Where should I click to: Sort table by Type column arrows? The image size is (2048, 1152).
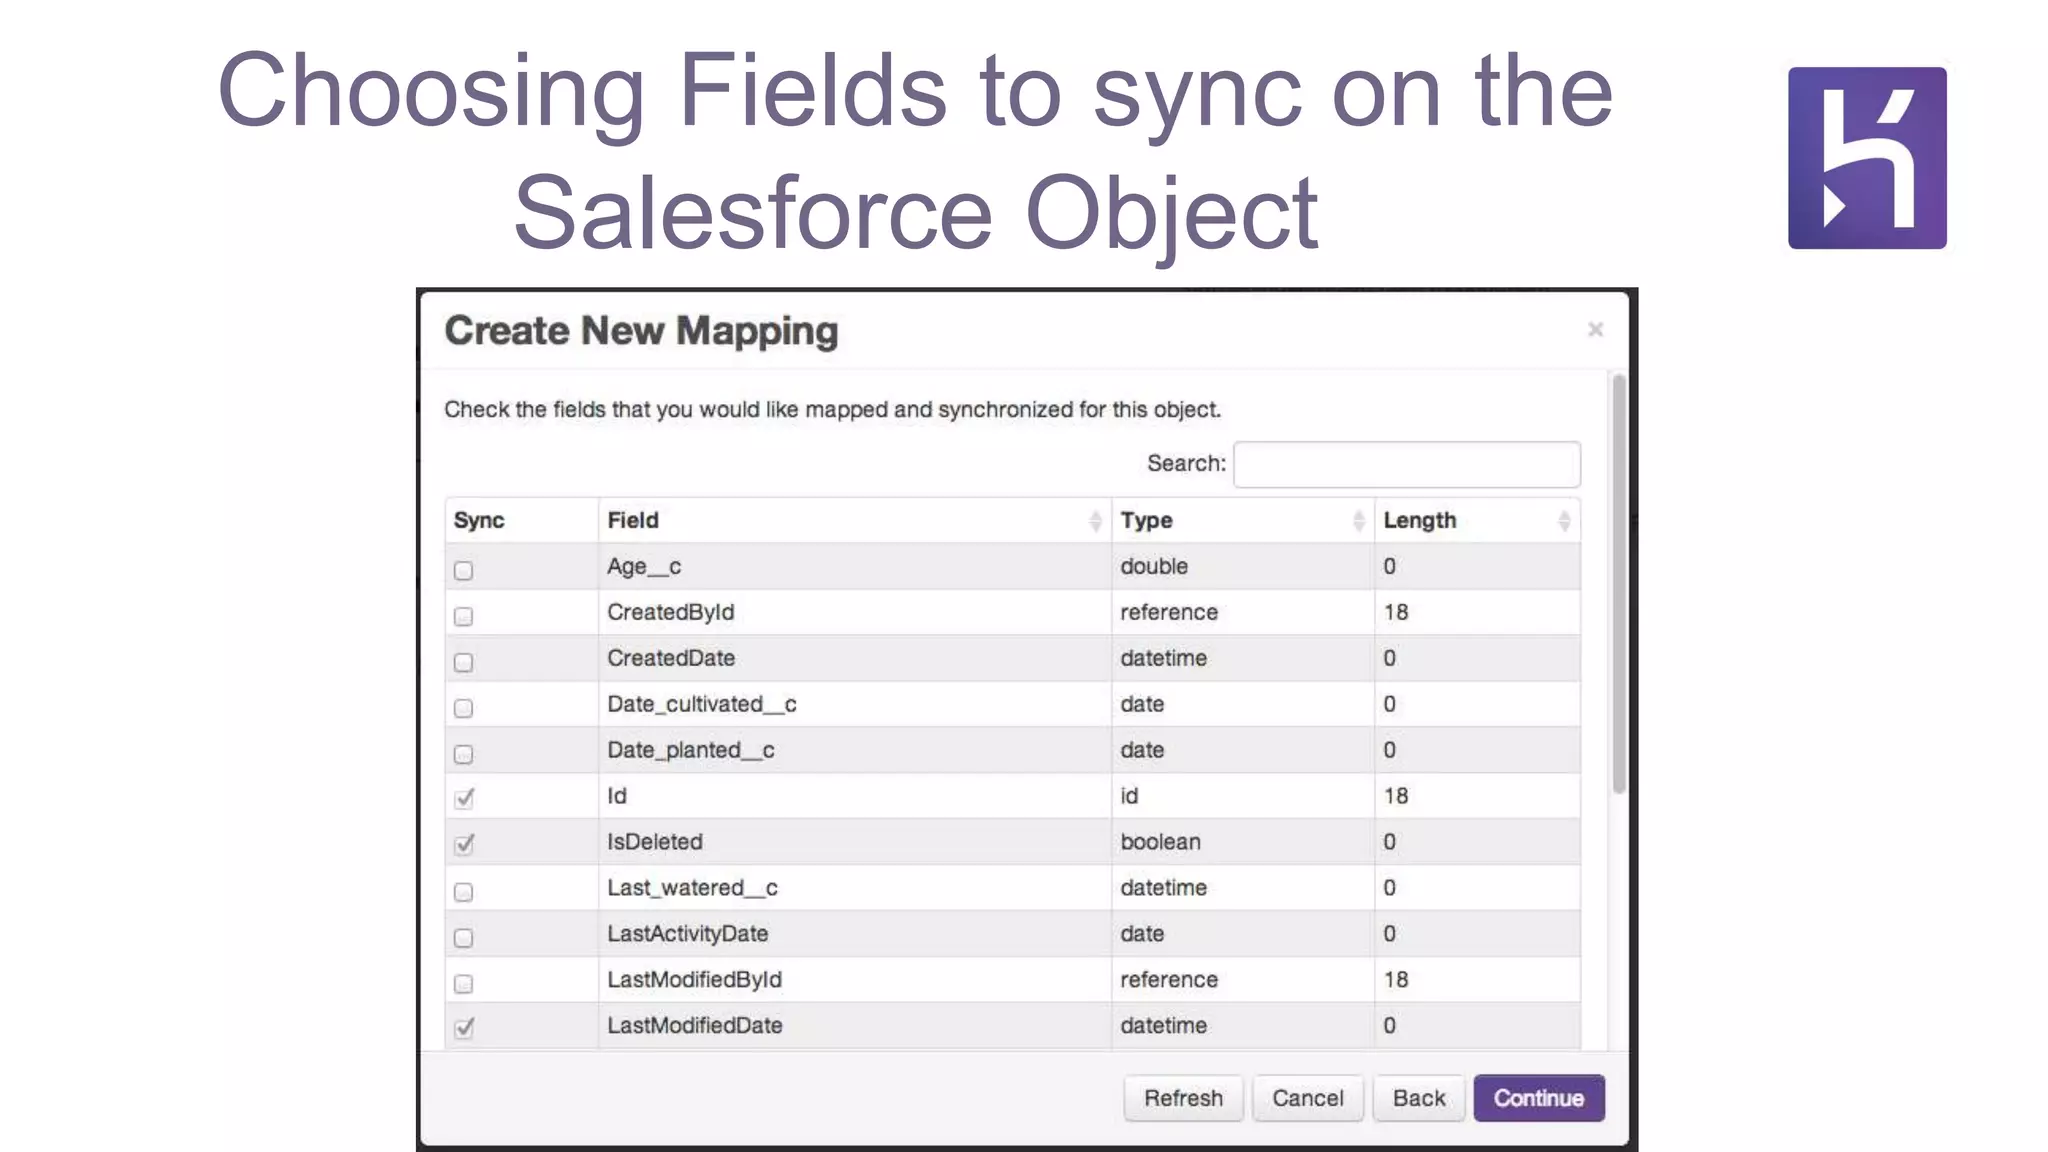click(1358, 520)
